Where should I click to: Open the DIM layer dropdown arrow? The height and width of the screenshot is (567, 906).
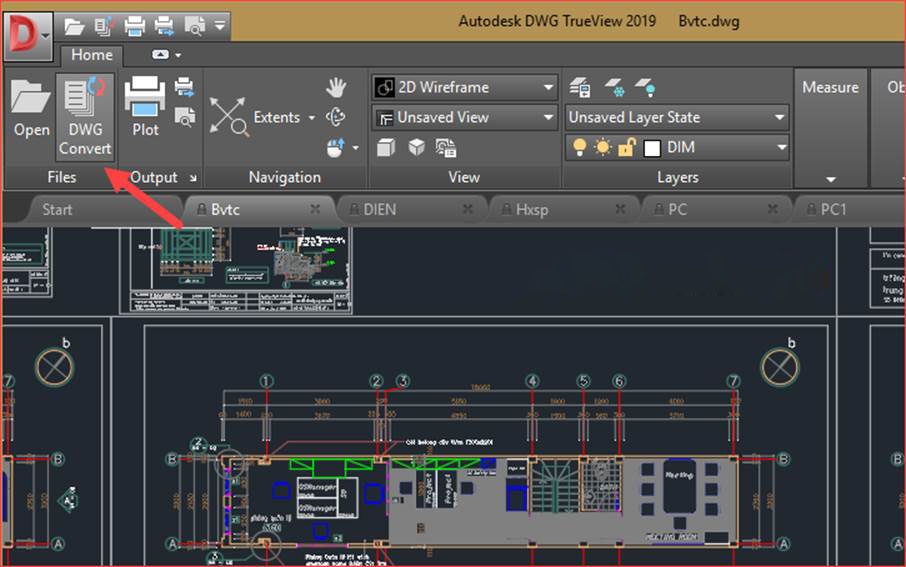pos(781,147)
